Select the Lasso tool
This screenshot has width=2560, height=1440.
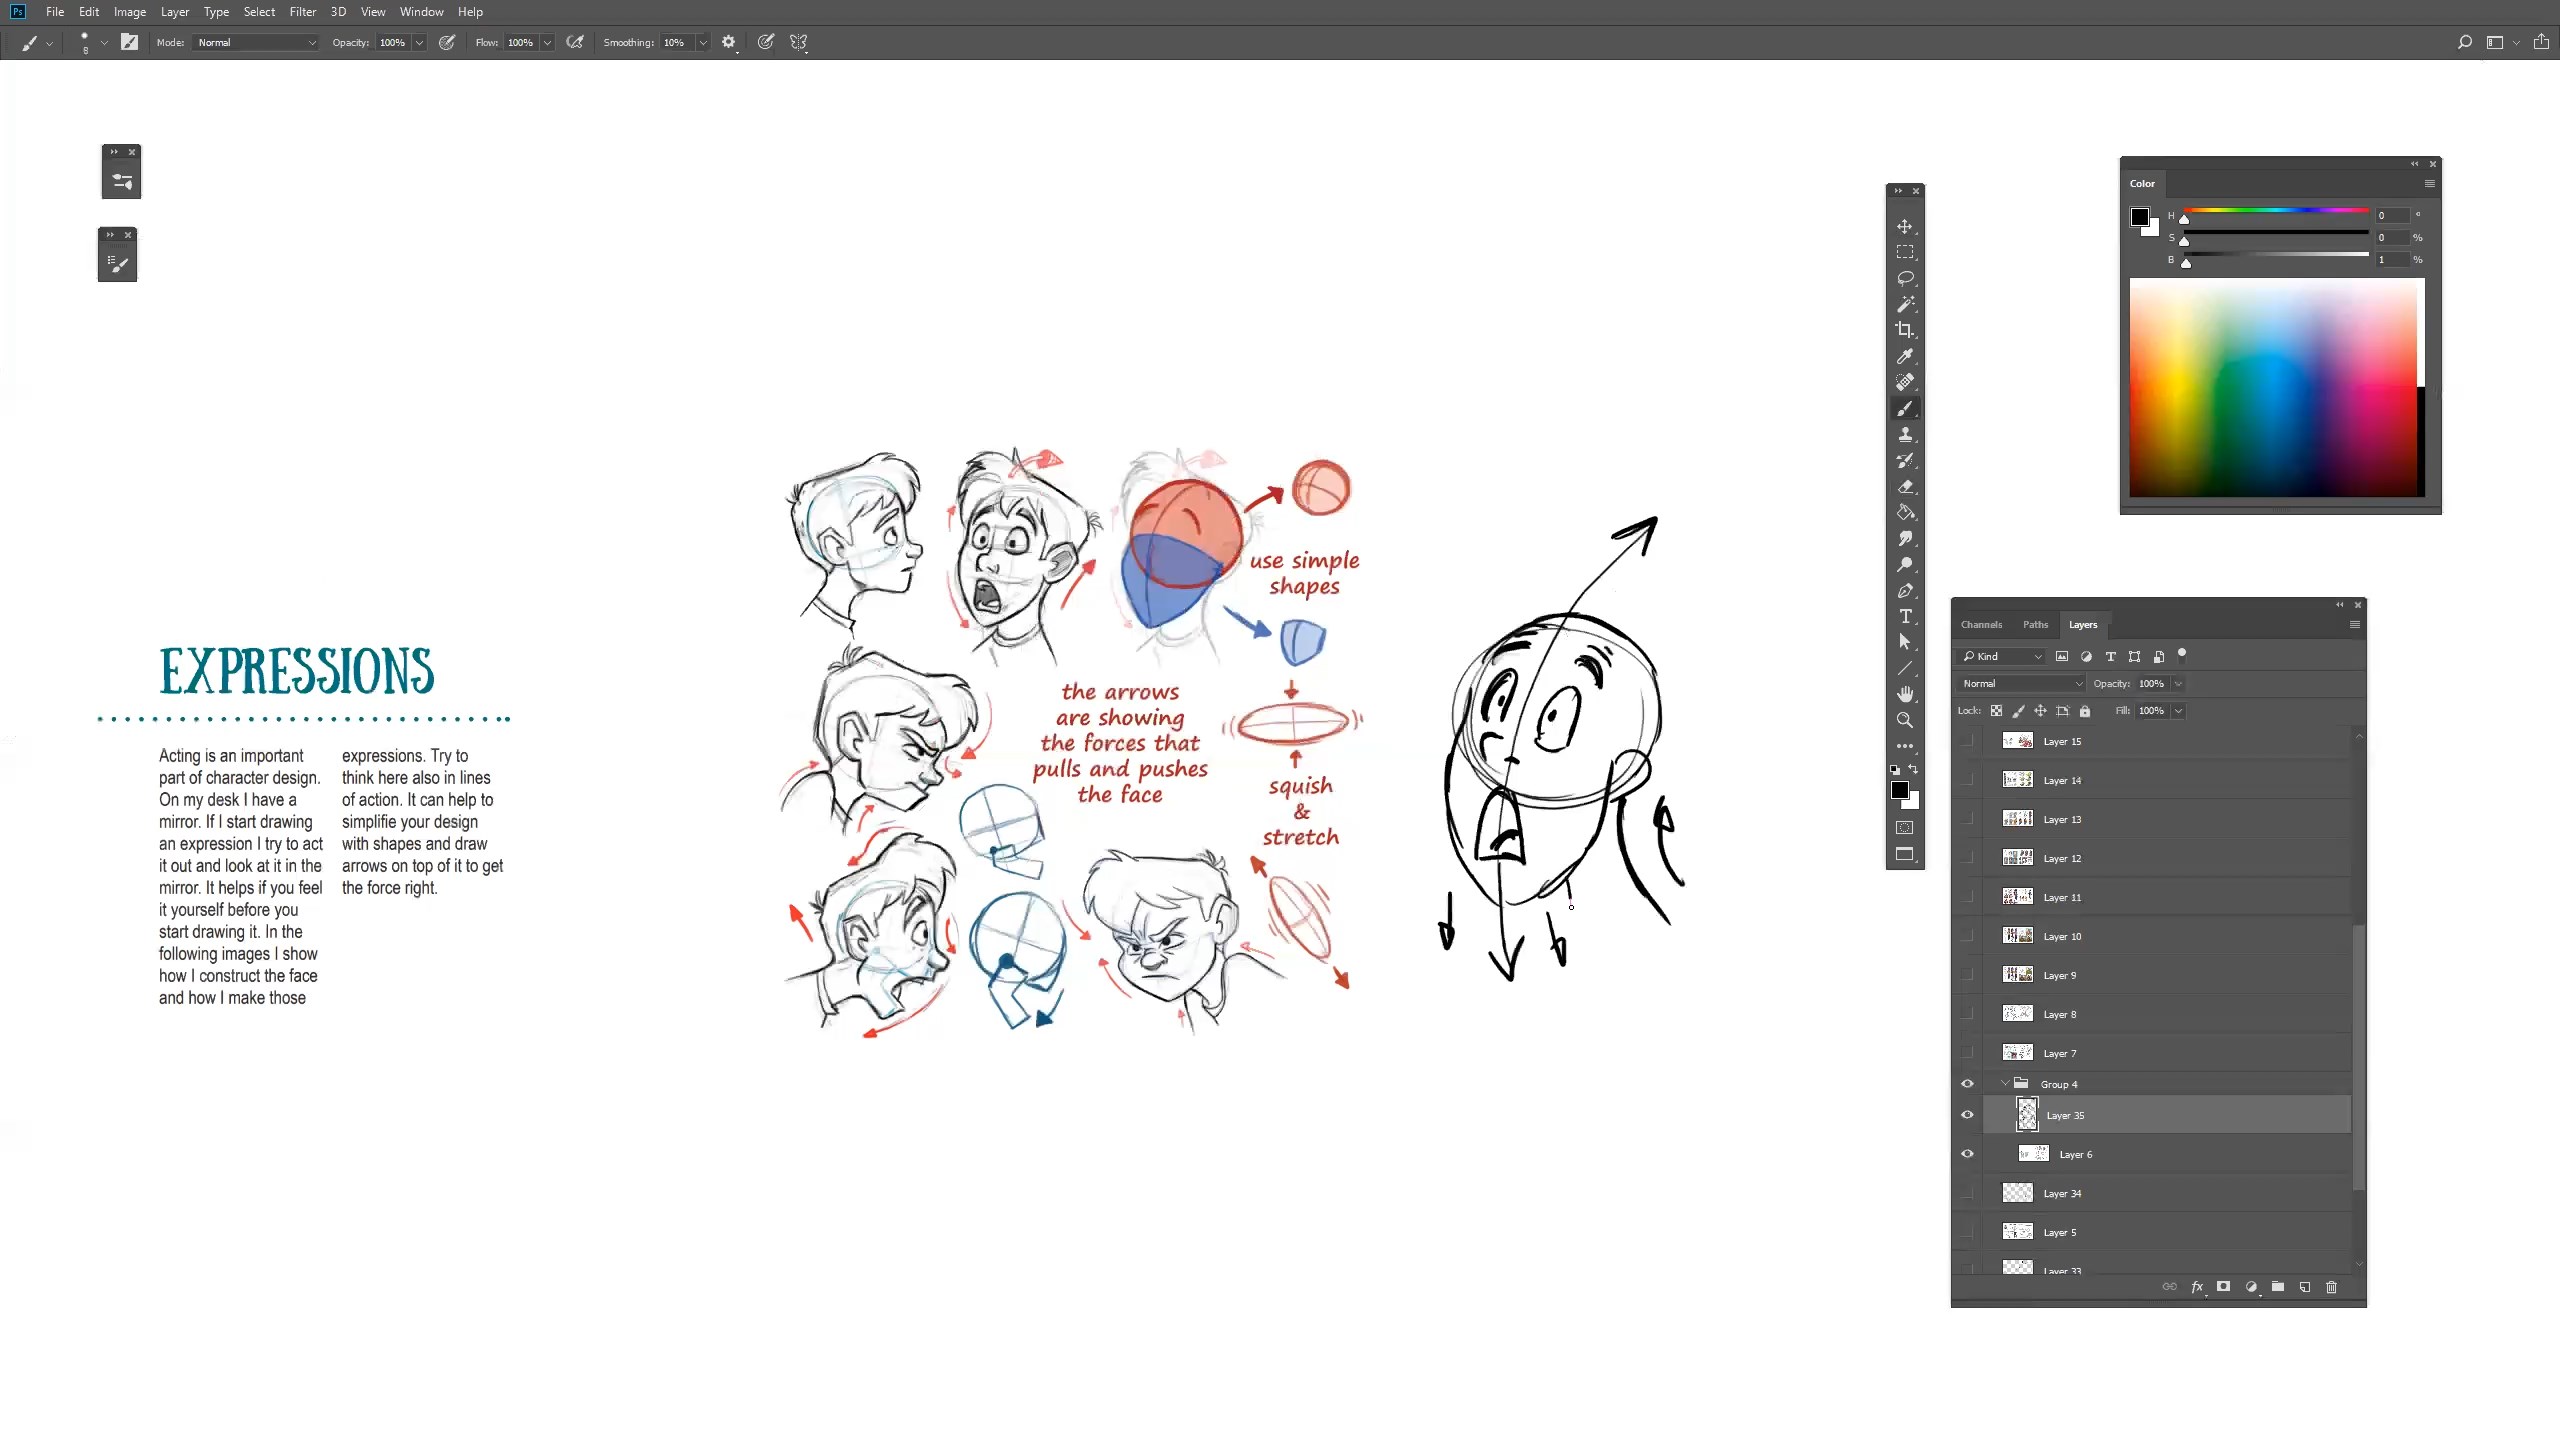point(1905,278)
